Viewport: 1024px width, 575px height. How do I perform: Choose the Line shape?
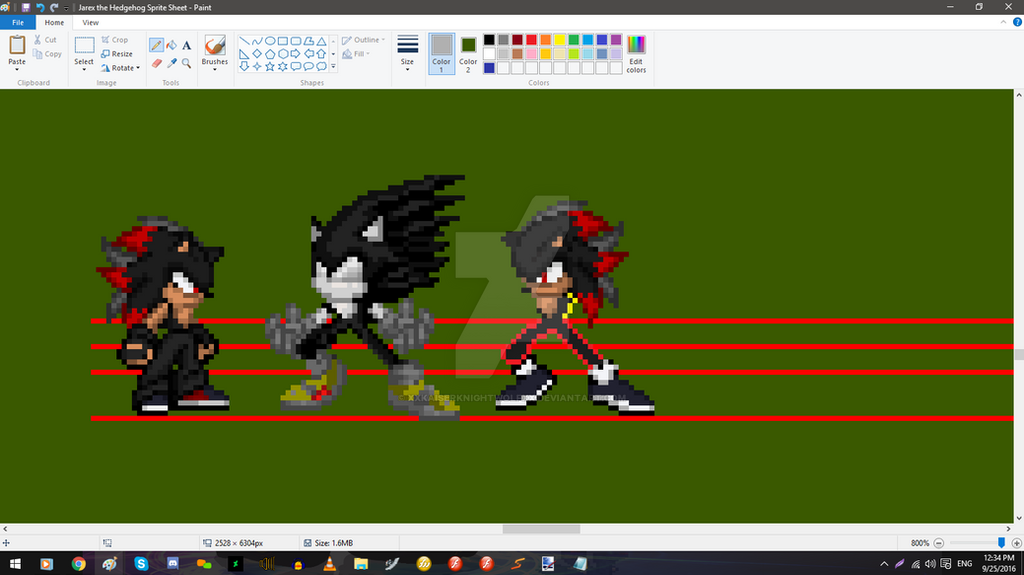(244, 41)
